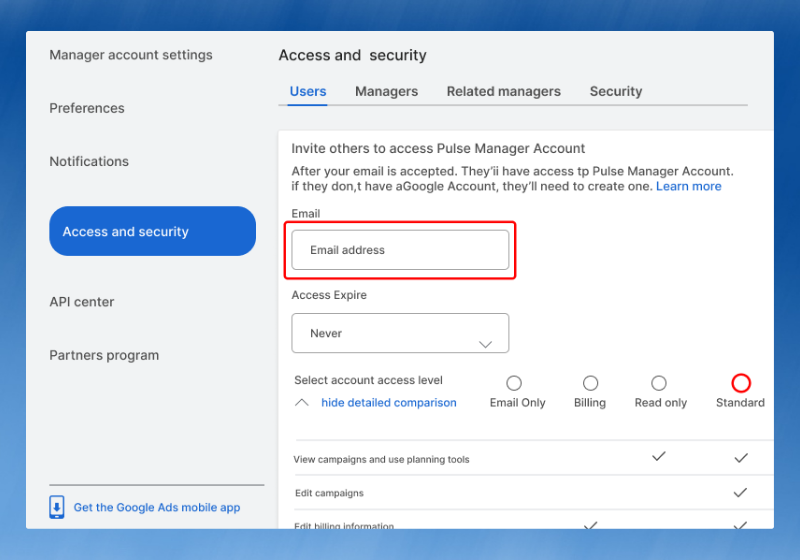Click the mobile app download icon
This screenshot has height=560, width=800.
pos(57,507)
